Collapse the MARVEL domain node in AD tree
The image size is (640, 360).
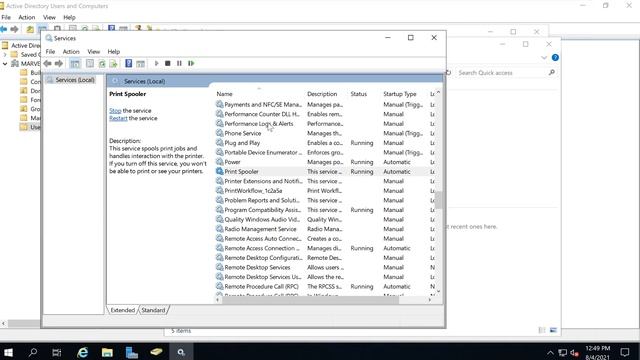5,64
